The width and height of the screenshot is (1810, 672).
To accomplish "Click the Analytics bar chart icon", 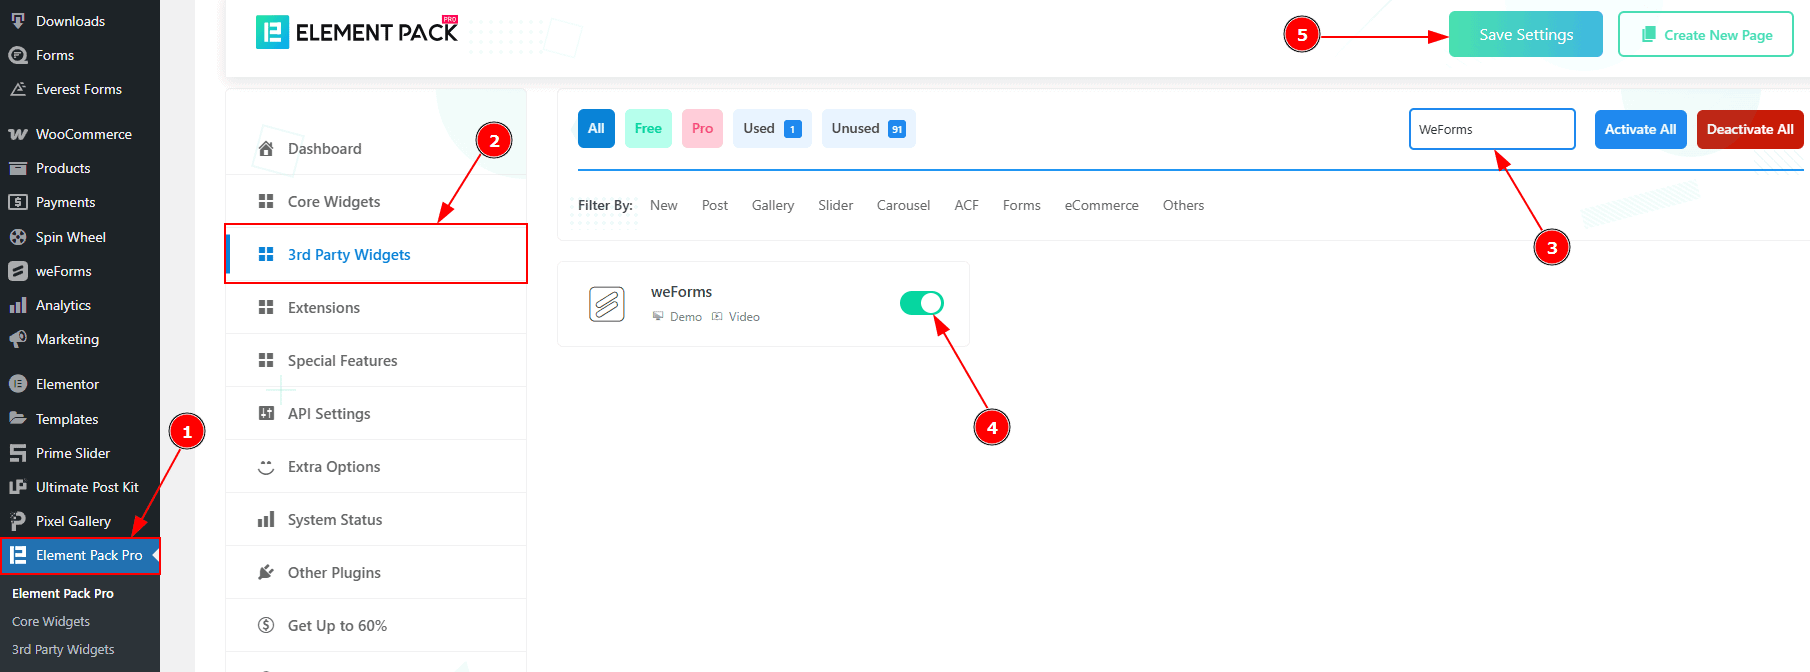I will point(18,305).
